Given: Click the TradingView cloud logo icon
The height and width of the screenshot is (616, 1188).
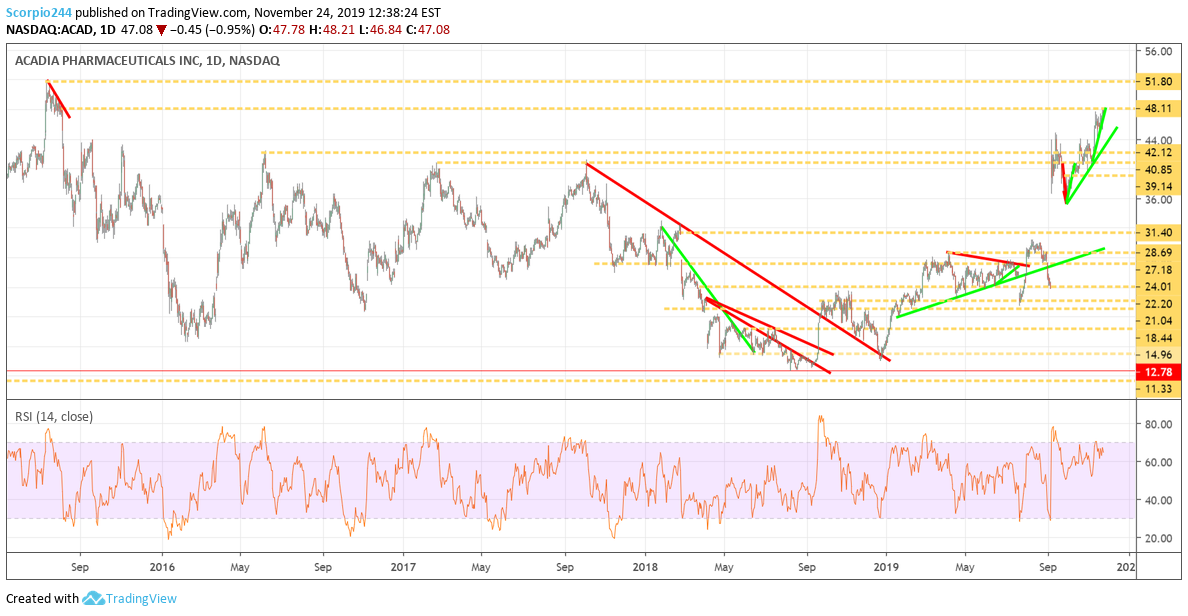Looking at the screenshot, I should click(92, 599).
